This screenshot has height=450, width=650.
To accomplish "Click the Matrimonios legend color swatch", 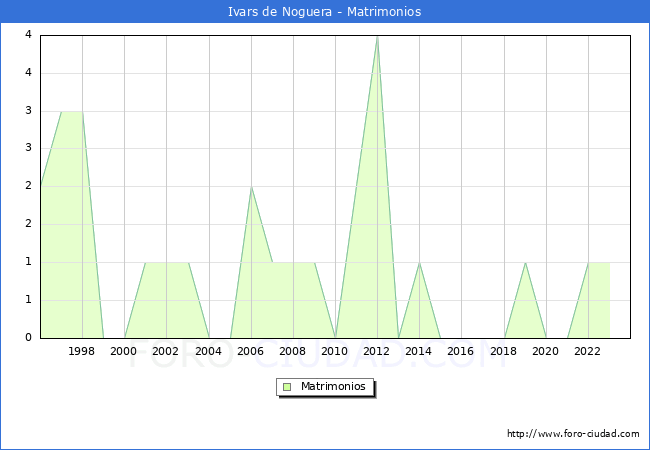I will pyautogui.click(x=287, y=387).
